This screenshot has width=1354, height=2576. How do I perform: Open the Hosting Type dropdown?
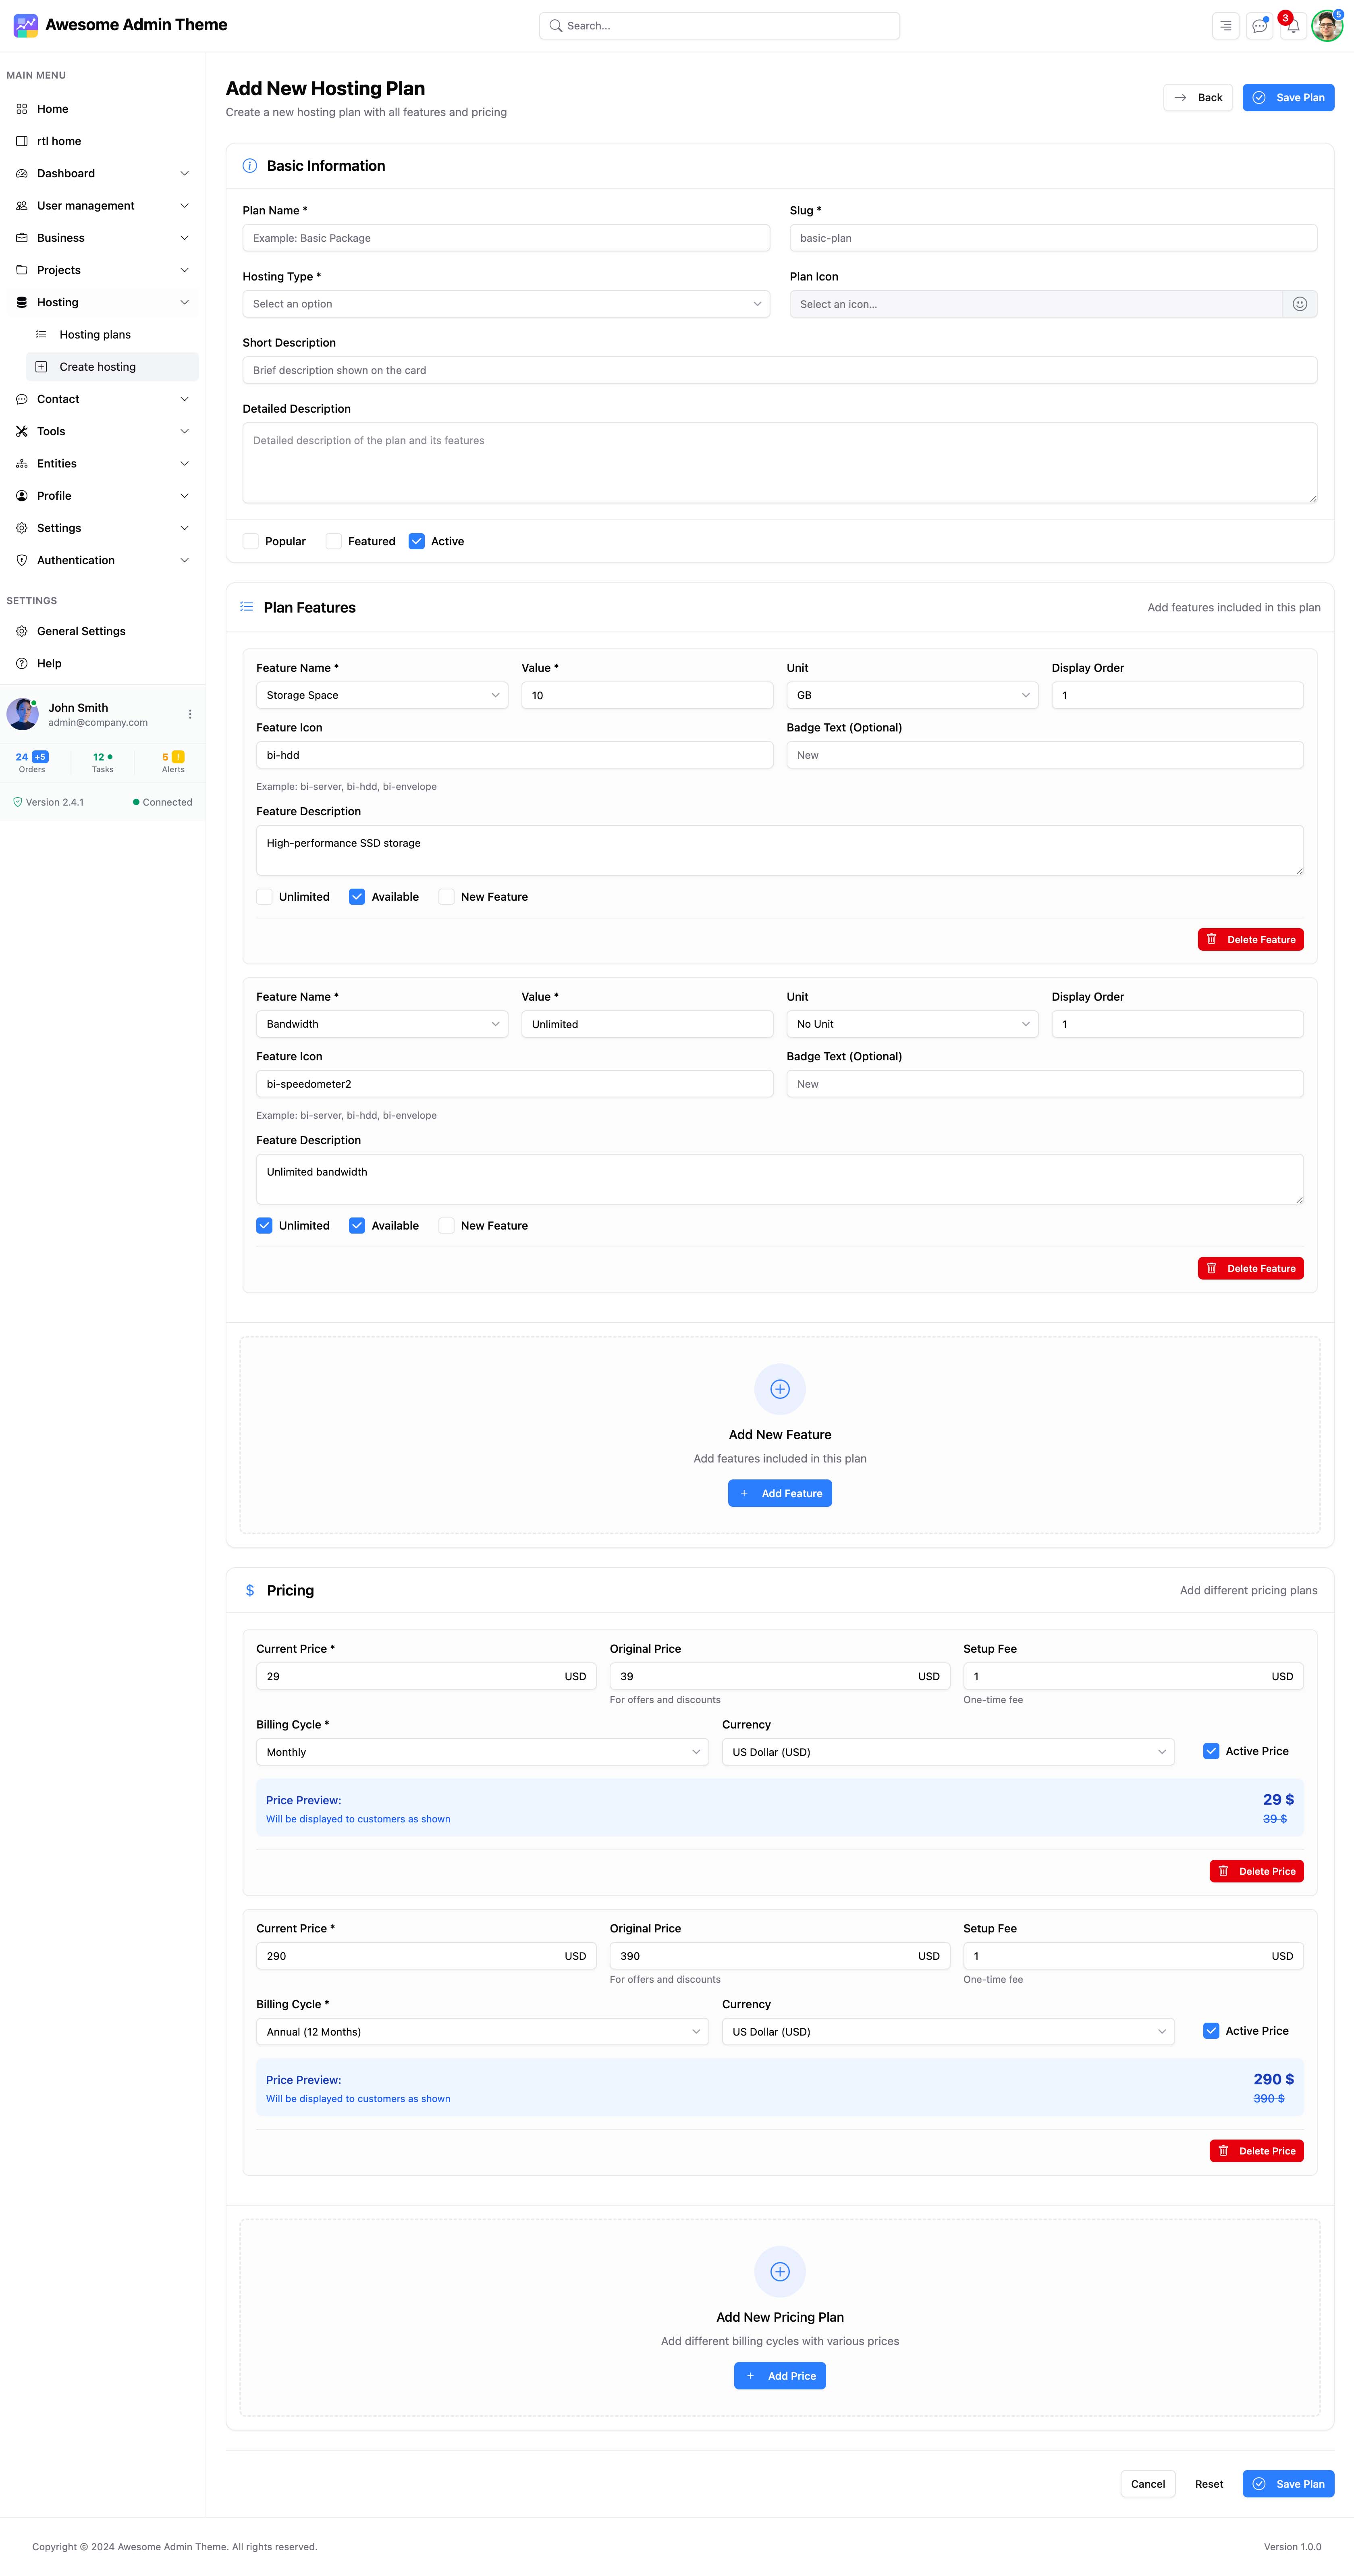506,304
